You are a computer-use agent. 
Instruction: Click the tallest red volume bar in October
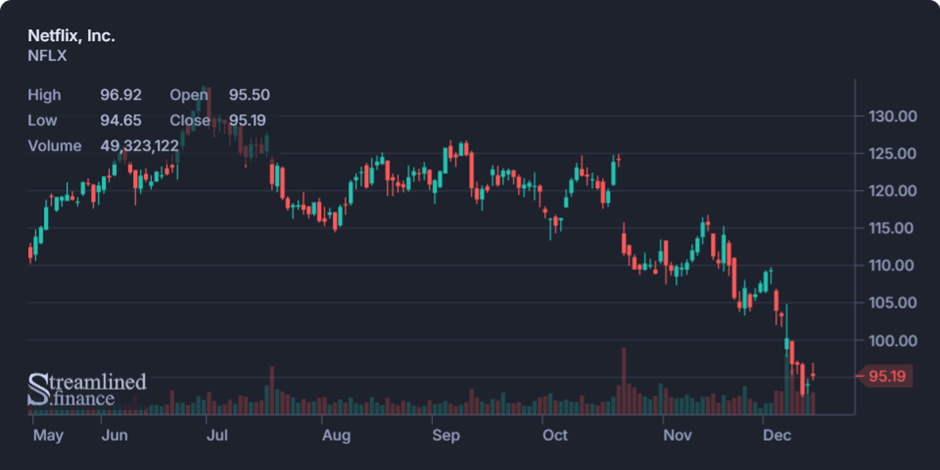[x=624, y=381]
